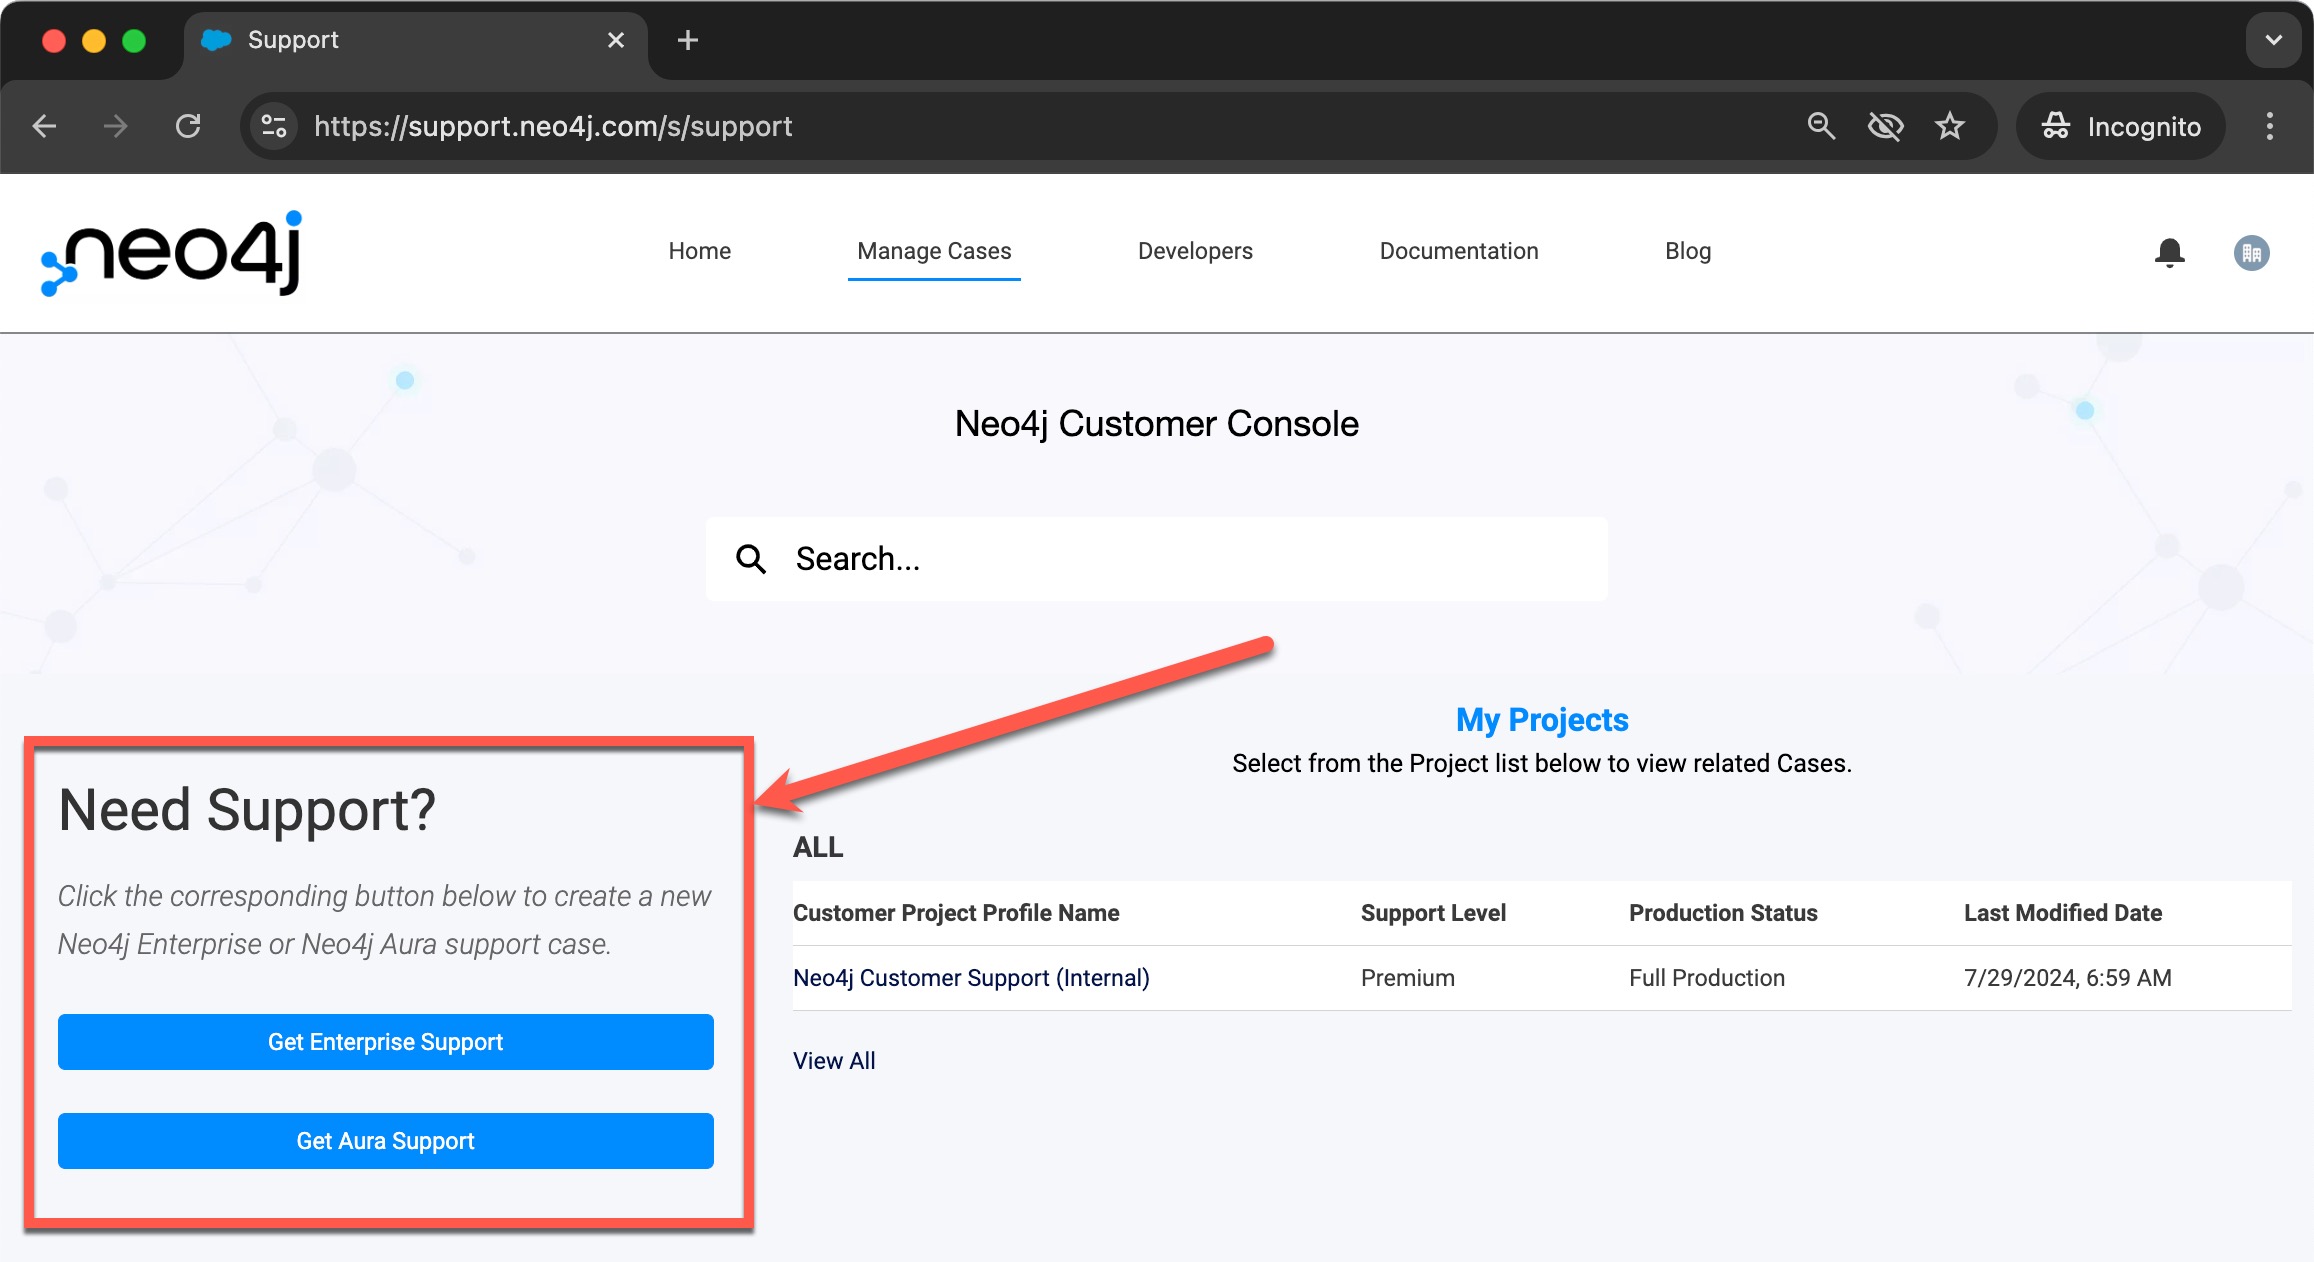
Task: Click the Production Status column header
Action: 1723,913
